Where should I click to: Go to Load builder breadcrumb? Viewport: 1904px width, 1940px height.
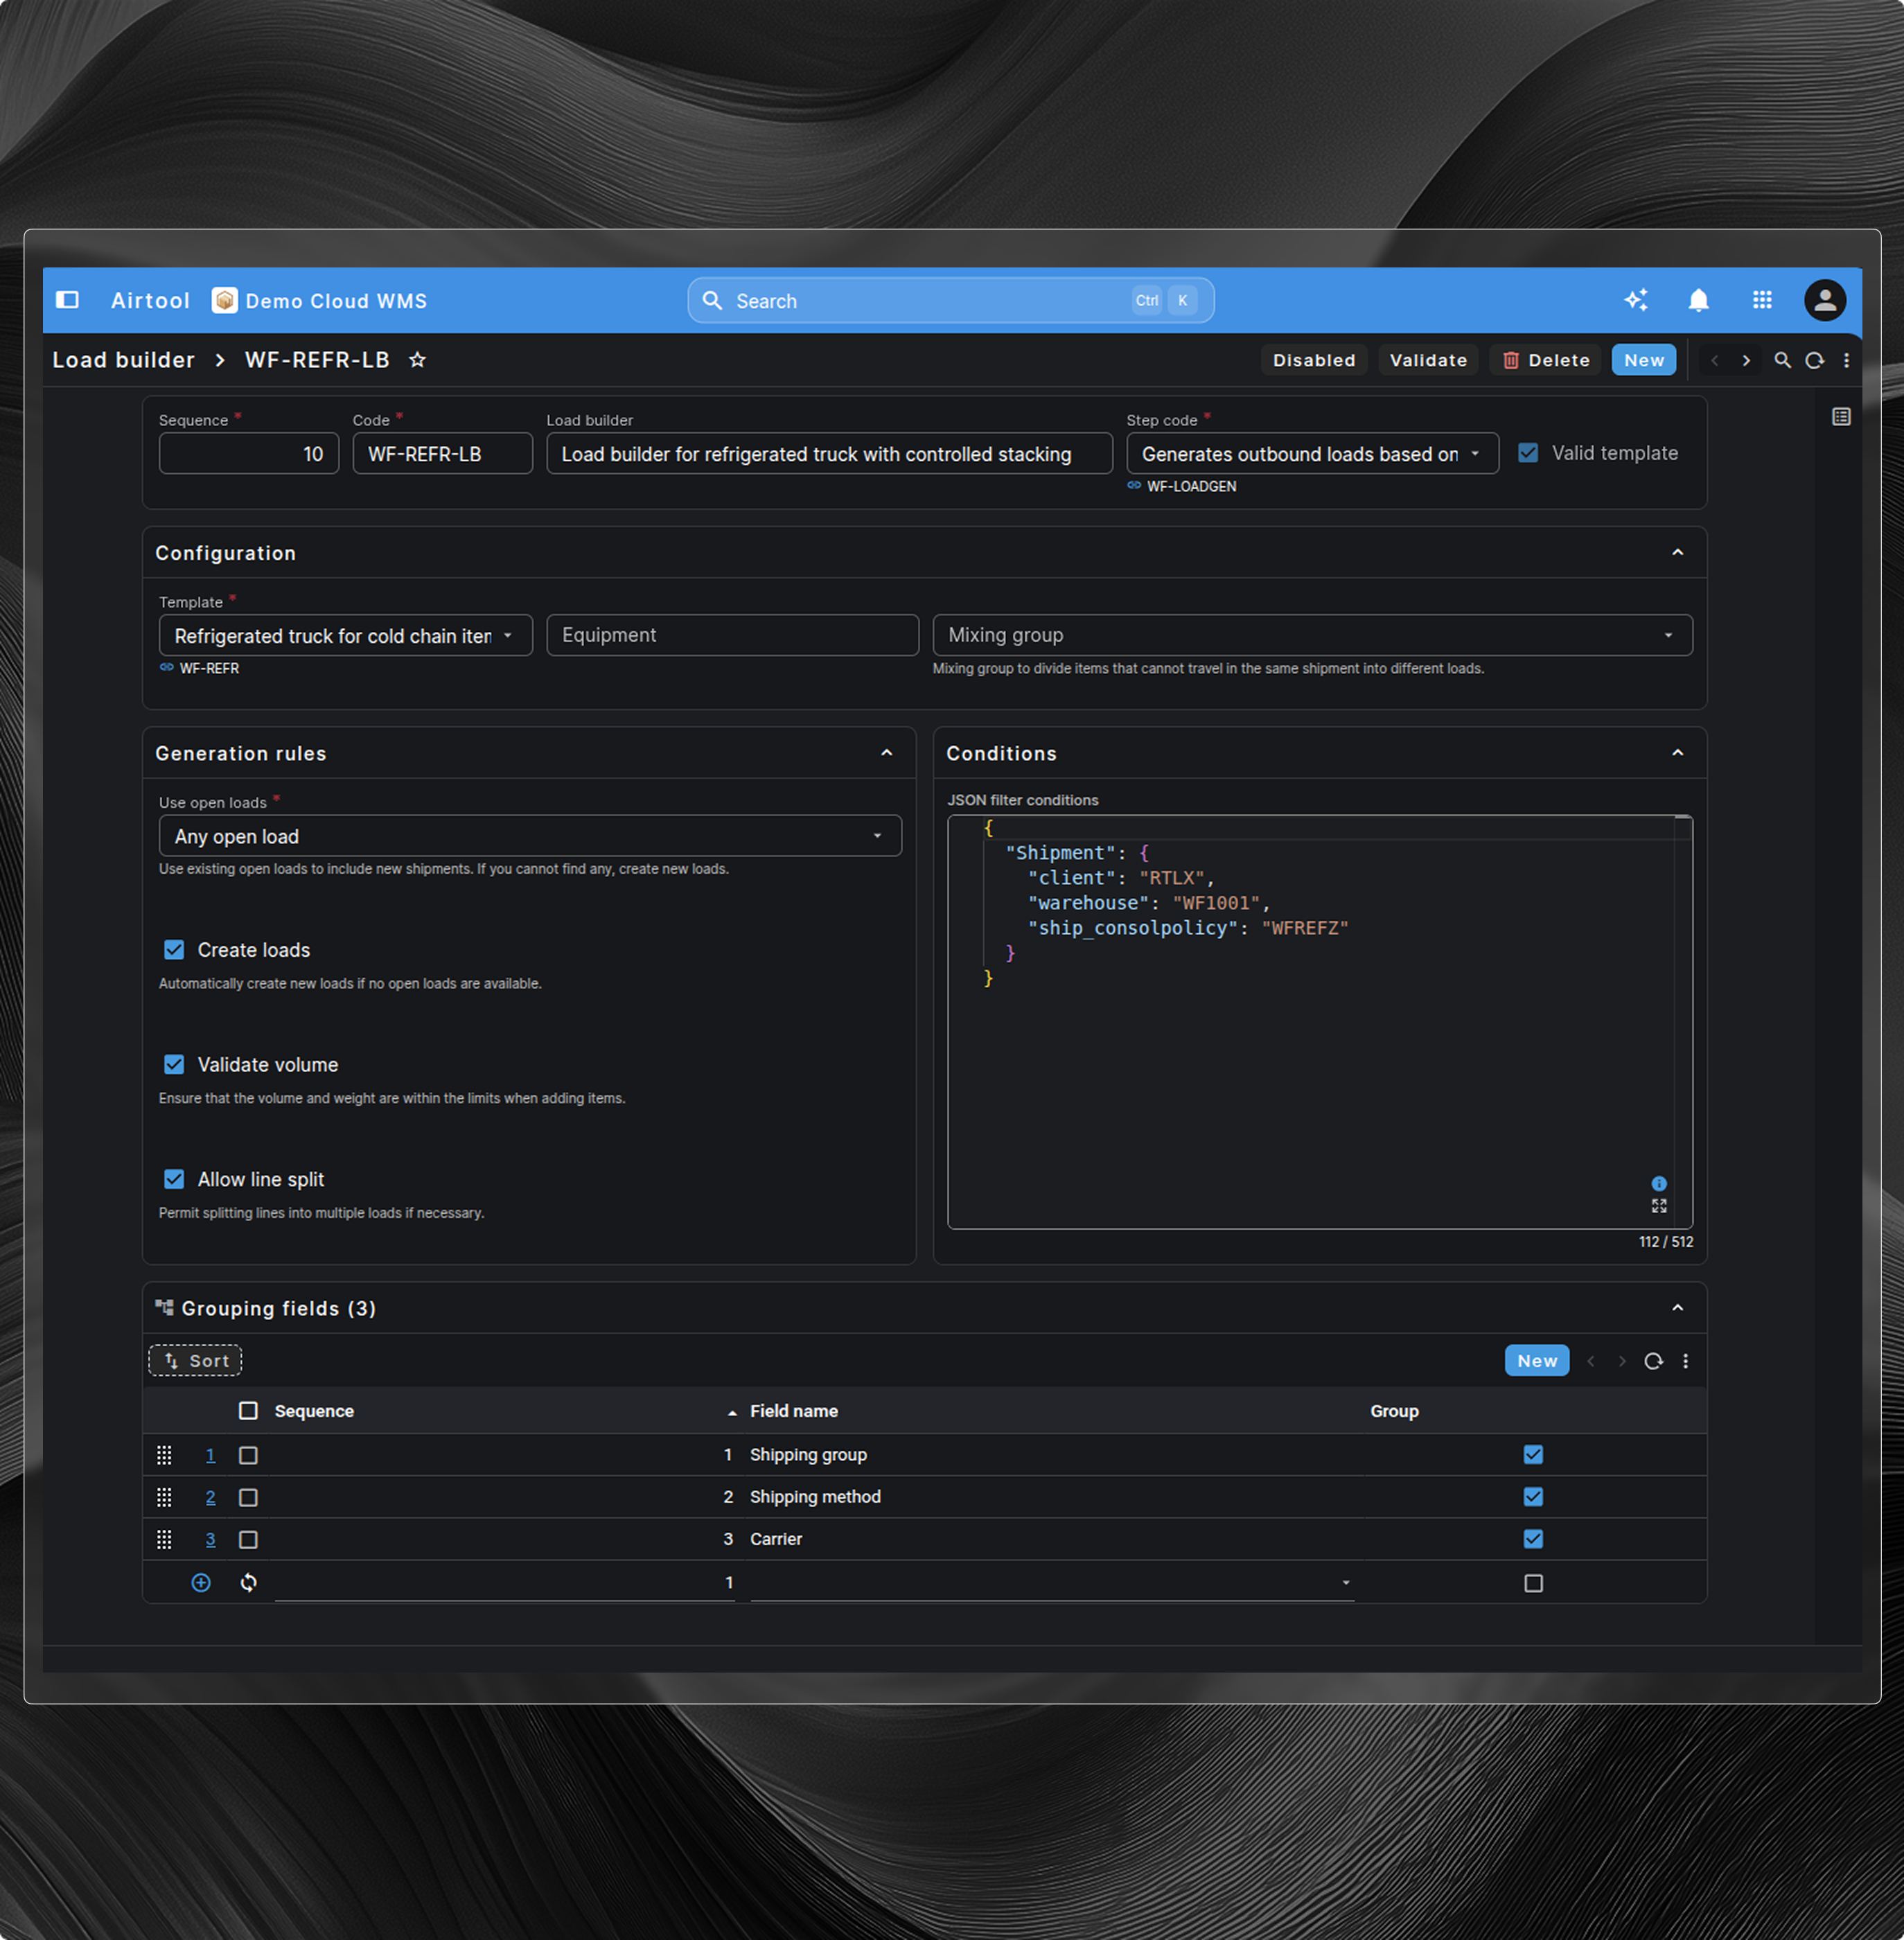pos(123,360)
